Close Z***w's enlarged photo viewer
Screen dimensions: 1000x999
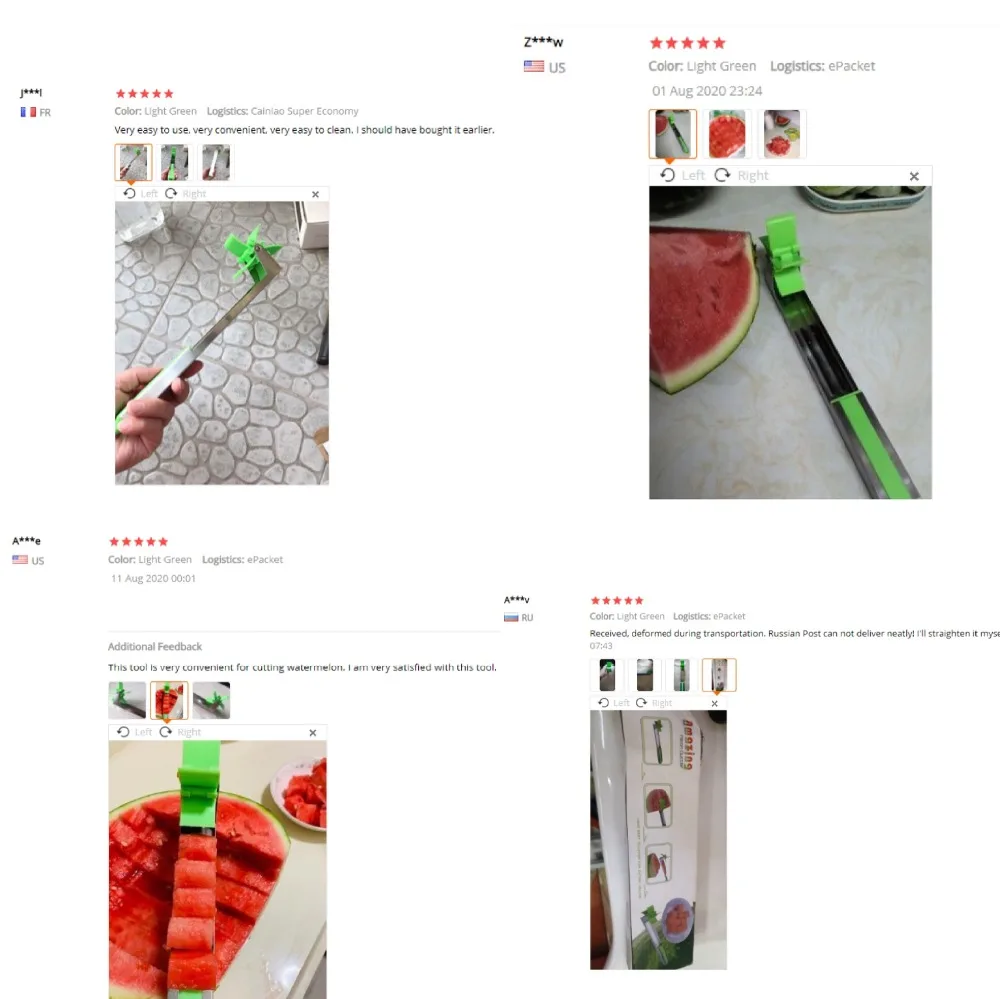point(914,176)
